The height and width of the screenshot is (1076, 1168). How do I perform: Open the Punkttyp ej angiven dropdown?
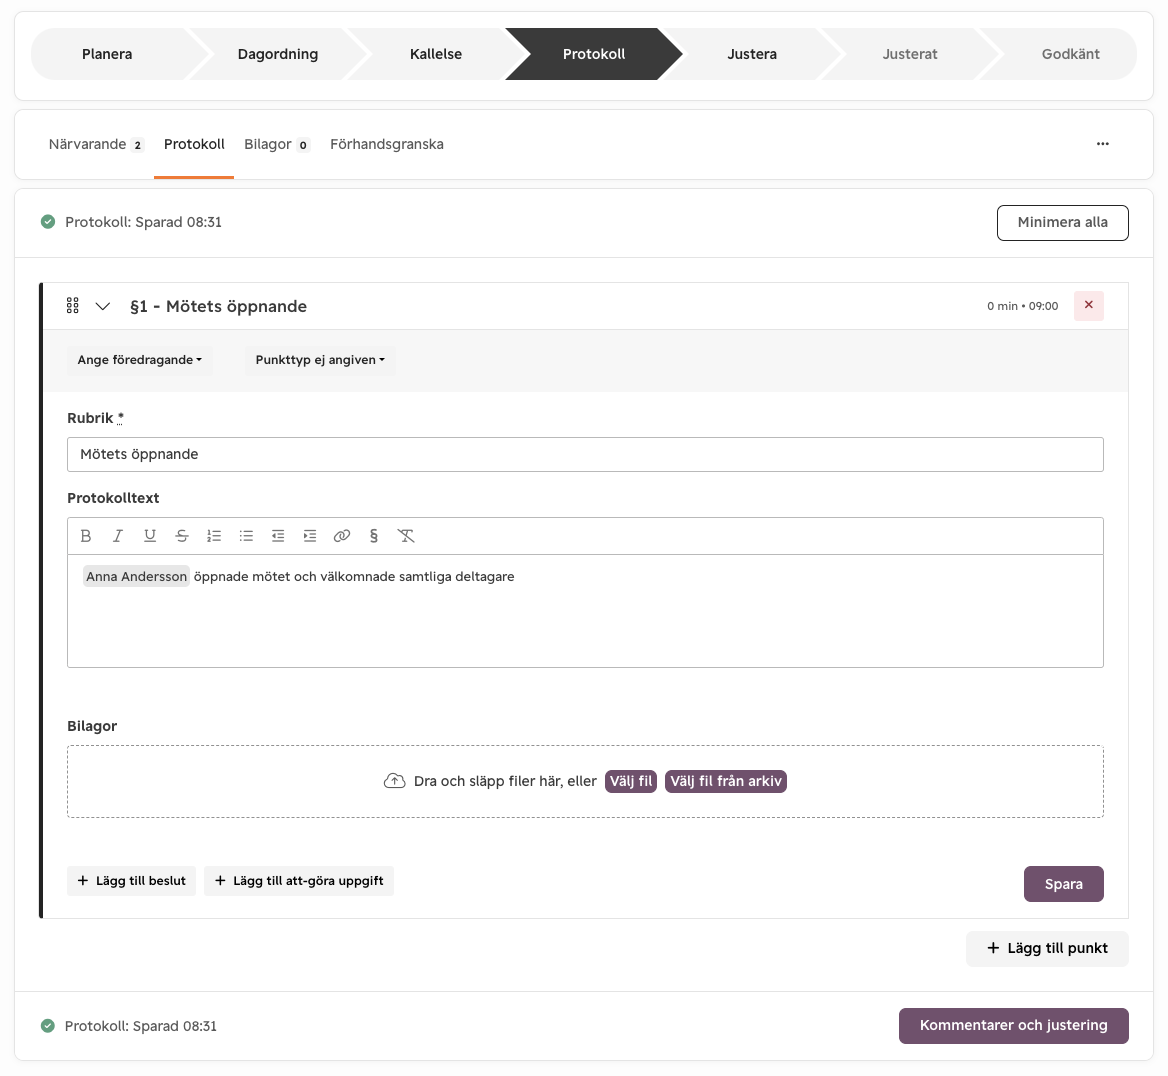[320, 360]
